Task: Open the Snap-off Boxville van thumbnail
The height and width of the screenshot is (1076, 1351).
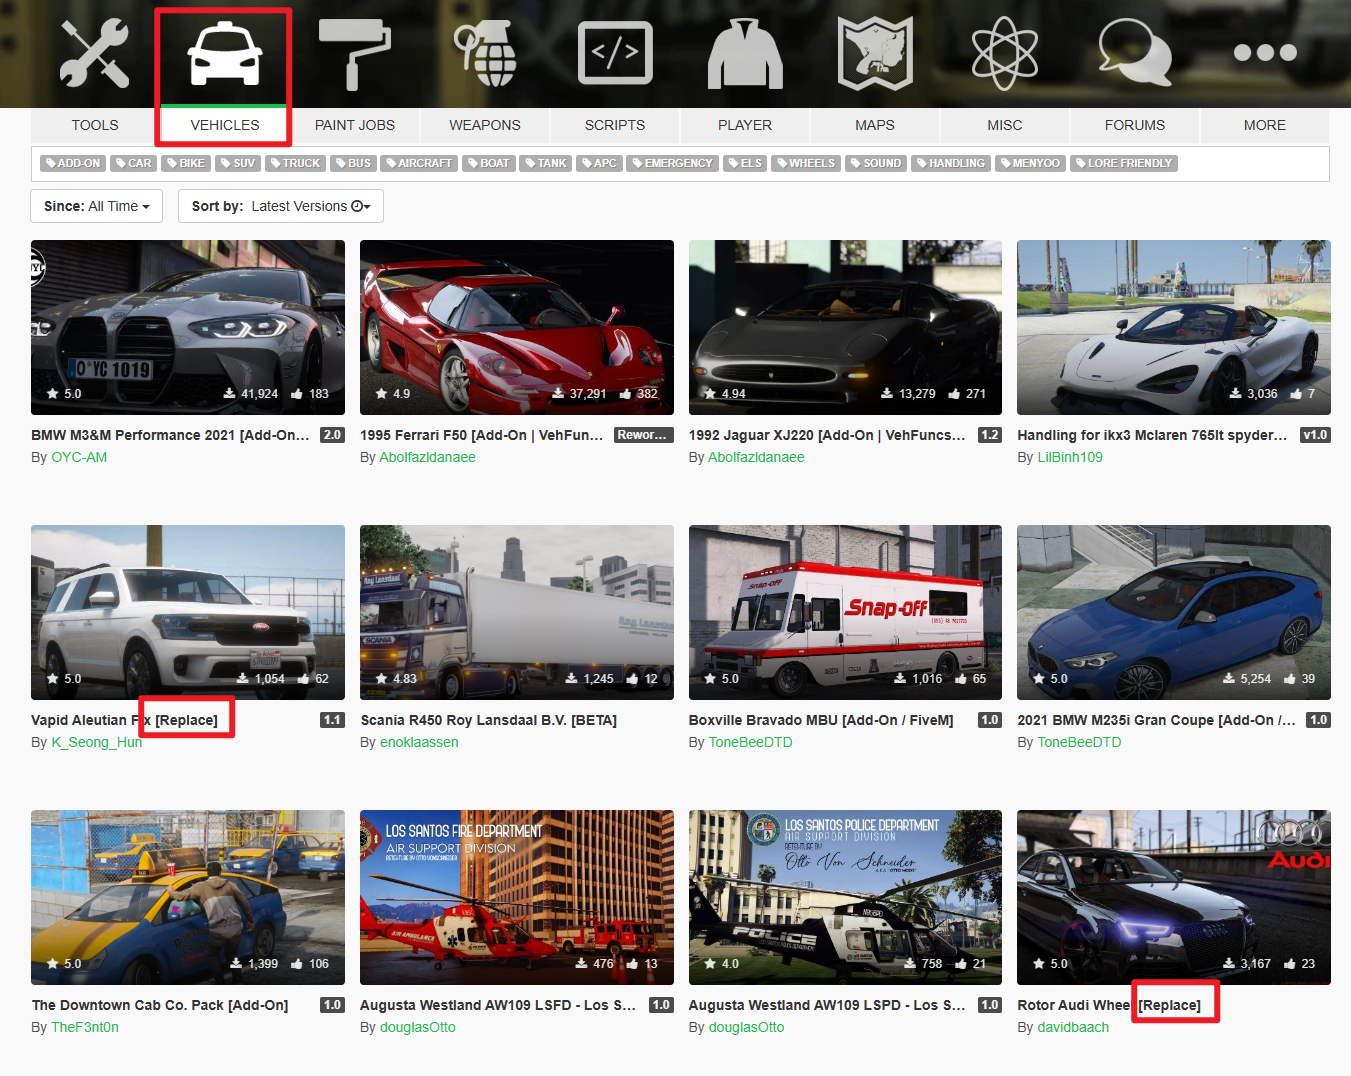Action: click(845, 612)
